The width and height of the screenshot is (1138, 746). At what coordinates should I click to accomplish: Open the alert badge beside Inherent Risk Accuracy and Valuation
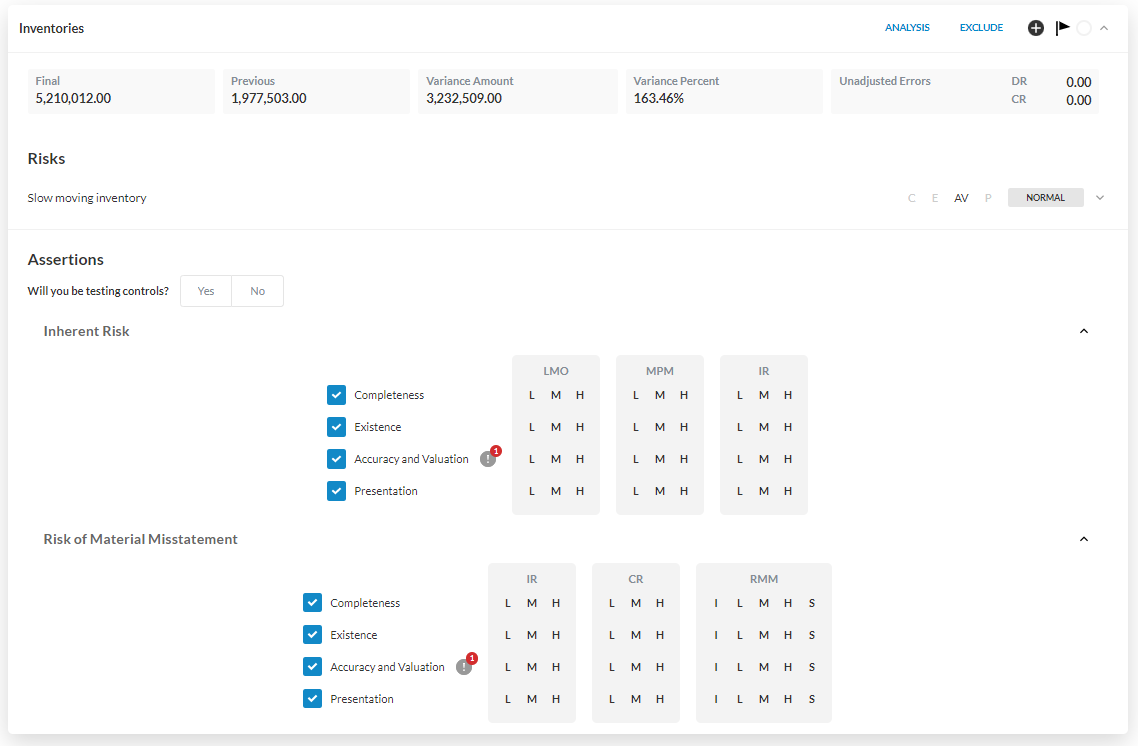tap(489, 458)
